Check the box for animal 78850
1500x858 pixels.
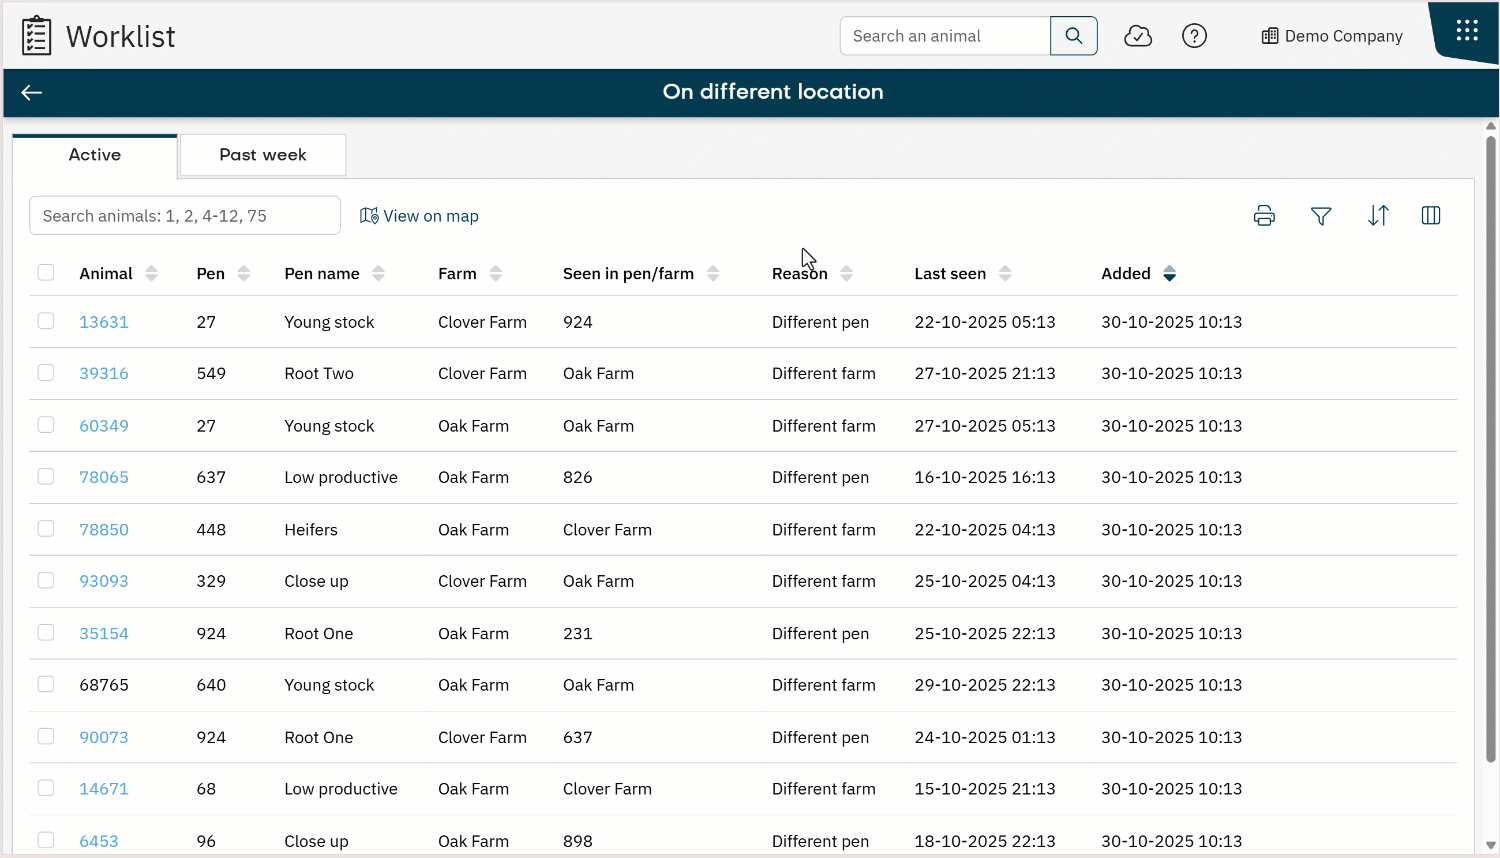[x=46, y=529]
